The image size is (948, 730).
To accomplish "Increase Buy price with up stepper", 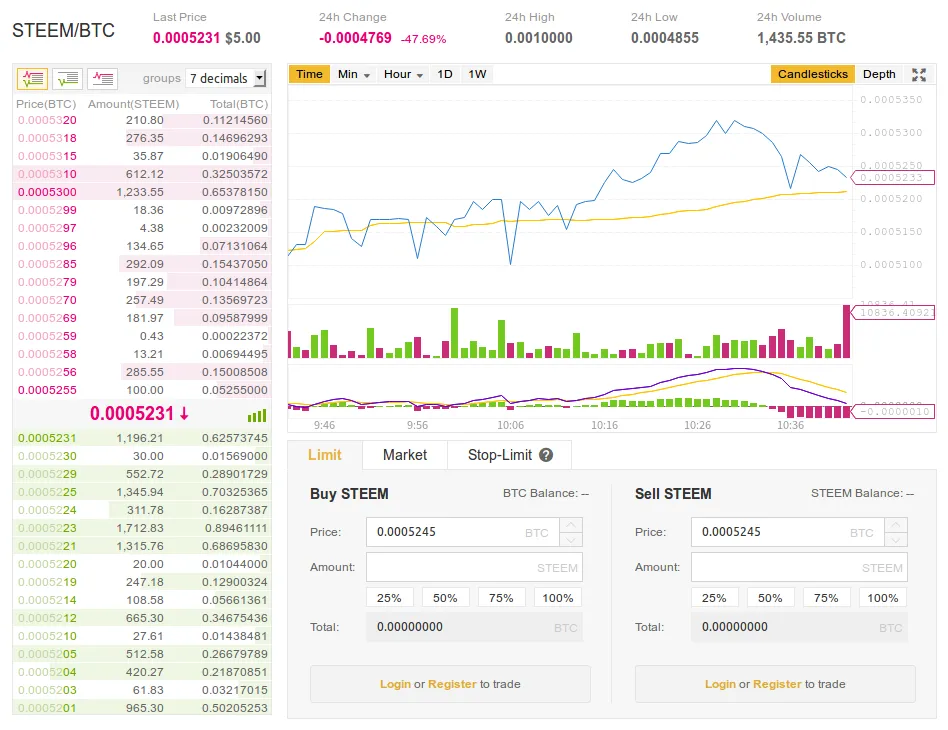I will [x=571, y=524].
